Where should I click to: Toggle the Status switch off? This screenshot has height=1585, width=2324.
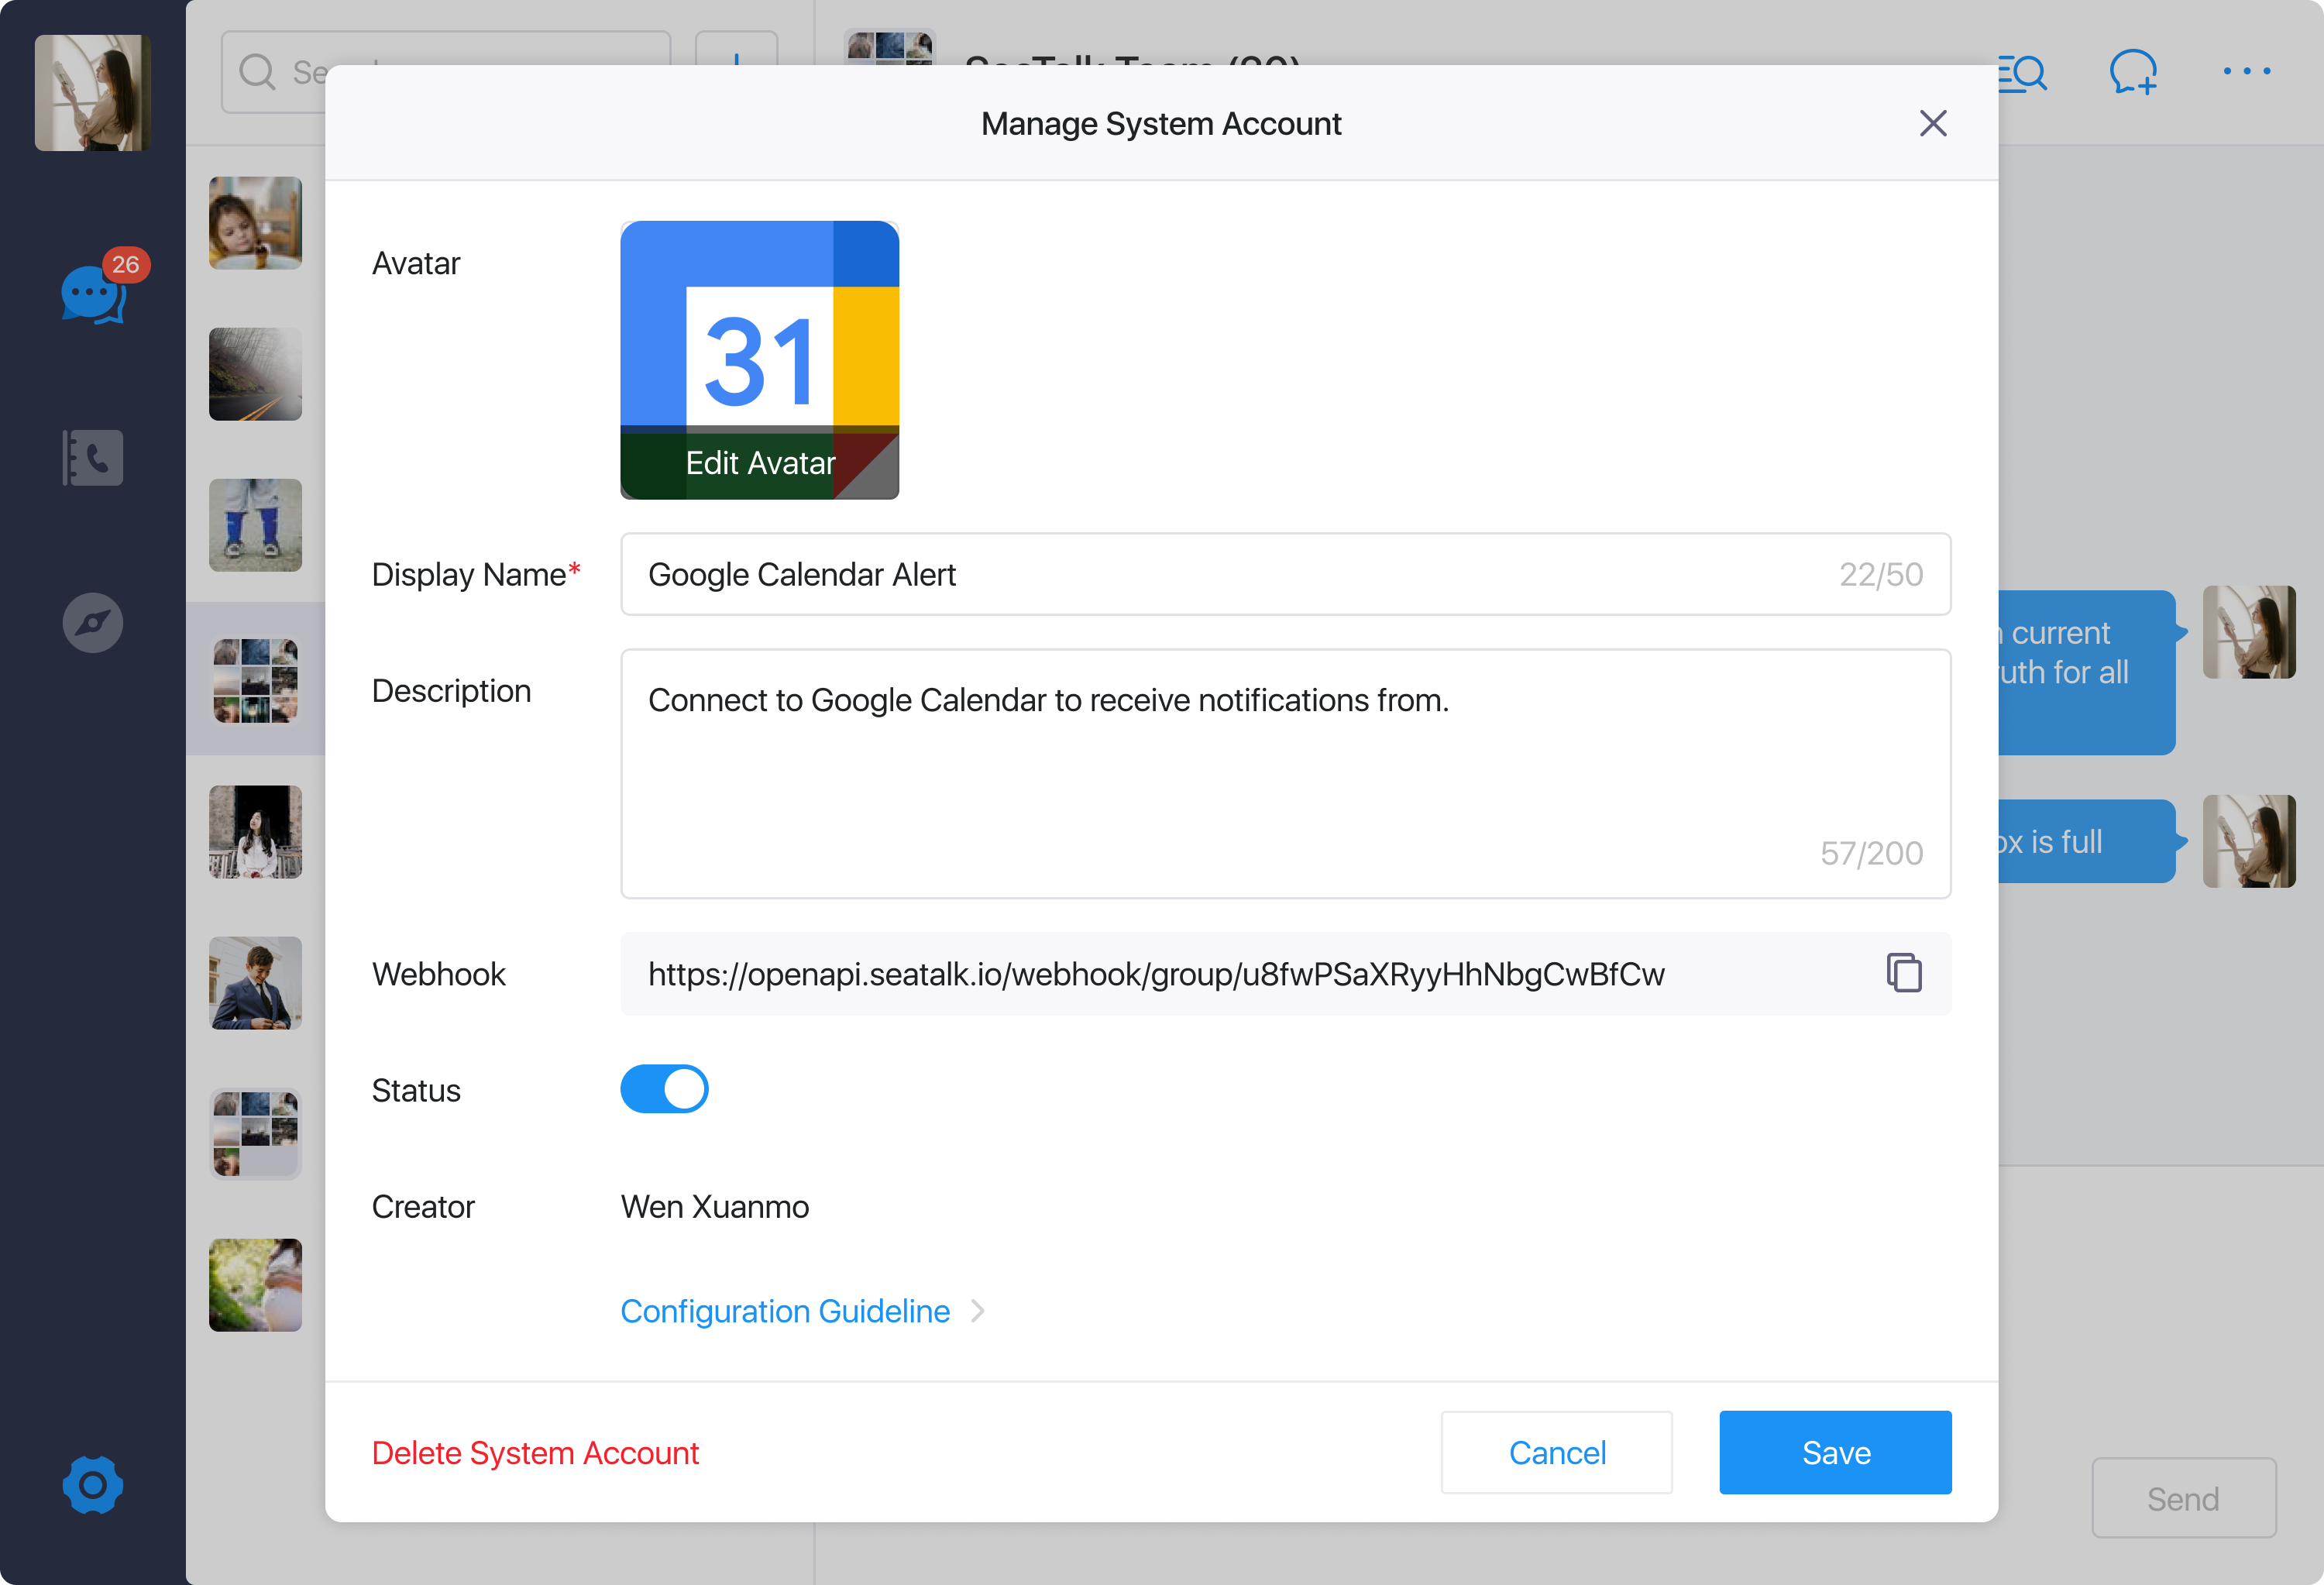point(664,1089)
